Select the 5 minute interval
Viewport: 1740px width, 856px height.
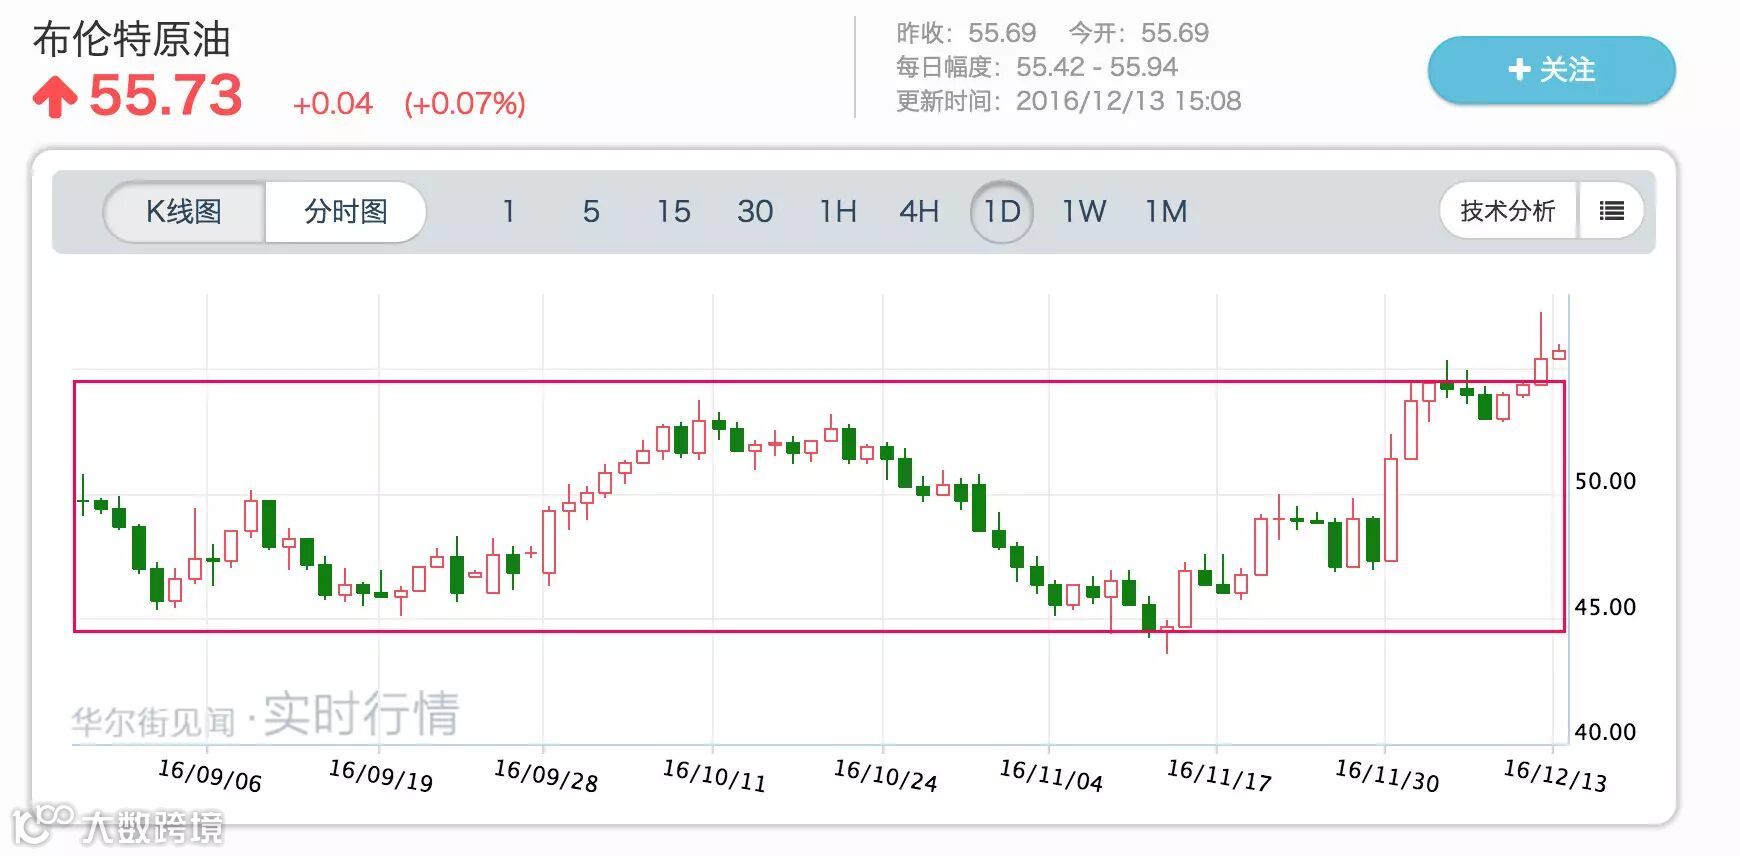591,211
